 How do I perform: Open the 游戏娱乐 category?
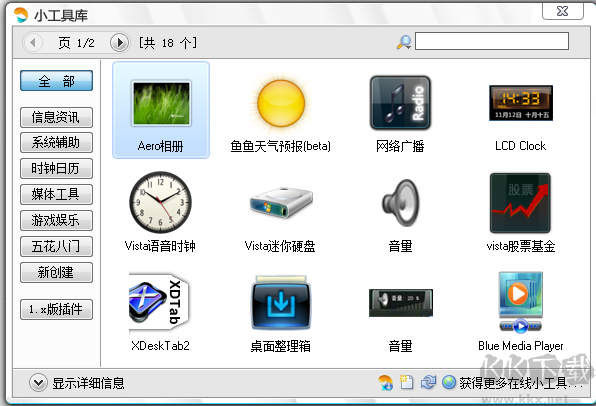pos(56,220)
